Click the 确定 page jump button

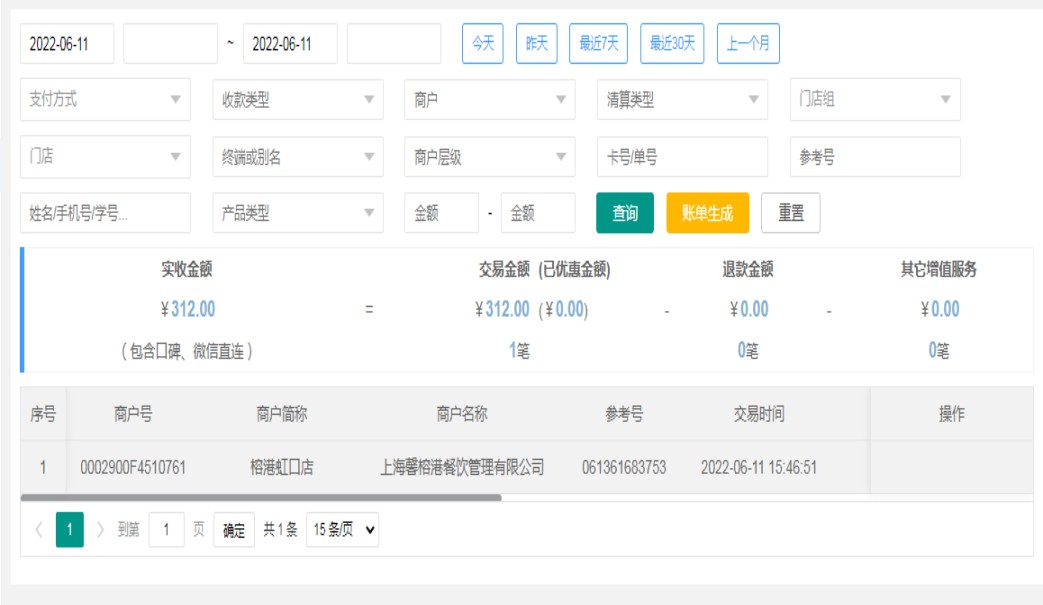tap(234, 530)
